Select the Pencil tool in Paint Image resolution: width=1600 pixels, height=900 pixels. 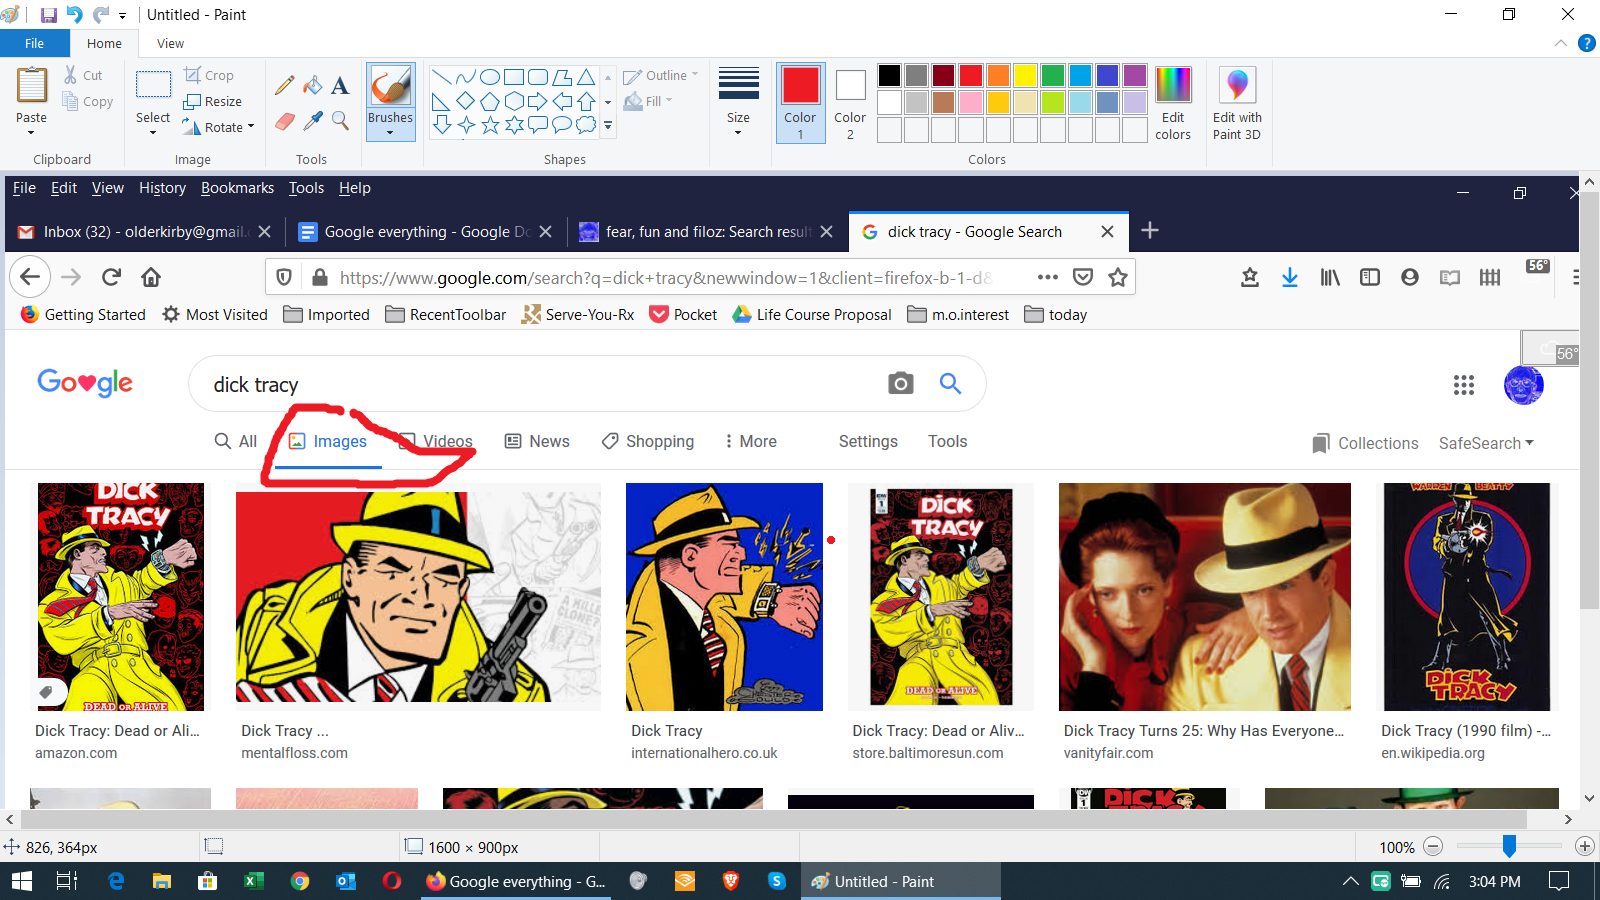pos(285,85)
